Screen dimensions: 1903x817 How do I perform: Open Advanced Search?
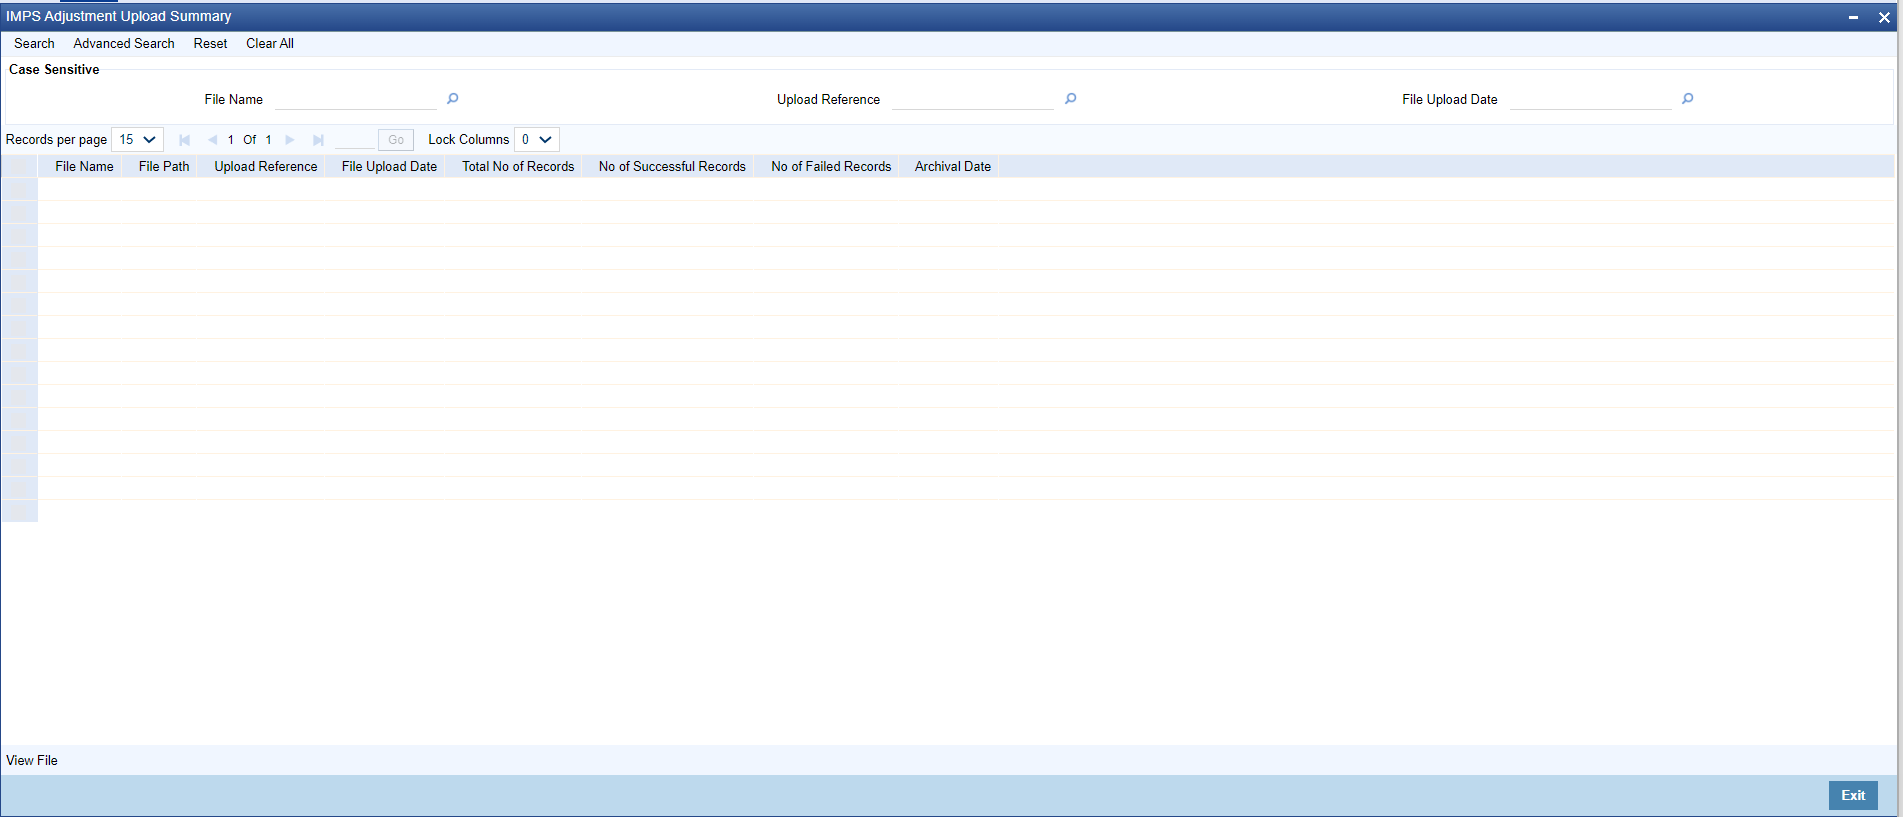coord(124,44)
